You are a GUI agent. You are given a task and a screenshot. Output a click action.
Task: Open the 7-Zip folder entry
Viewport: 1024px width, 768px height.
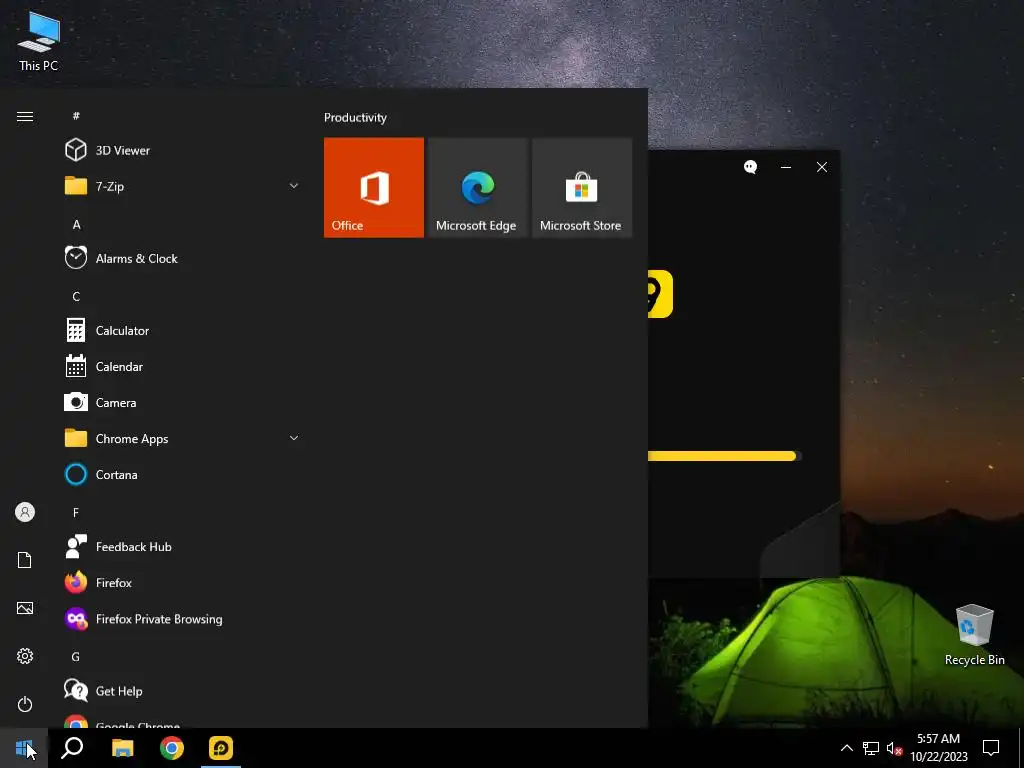[x=183, y=186]
